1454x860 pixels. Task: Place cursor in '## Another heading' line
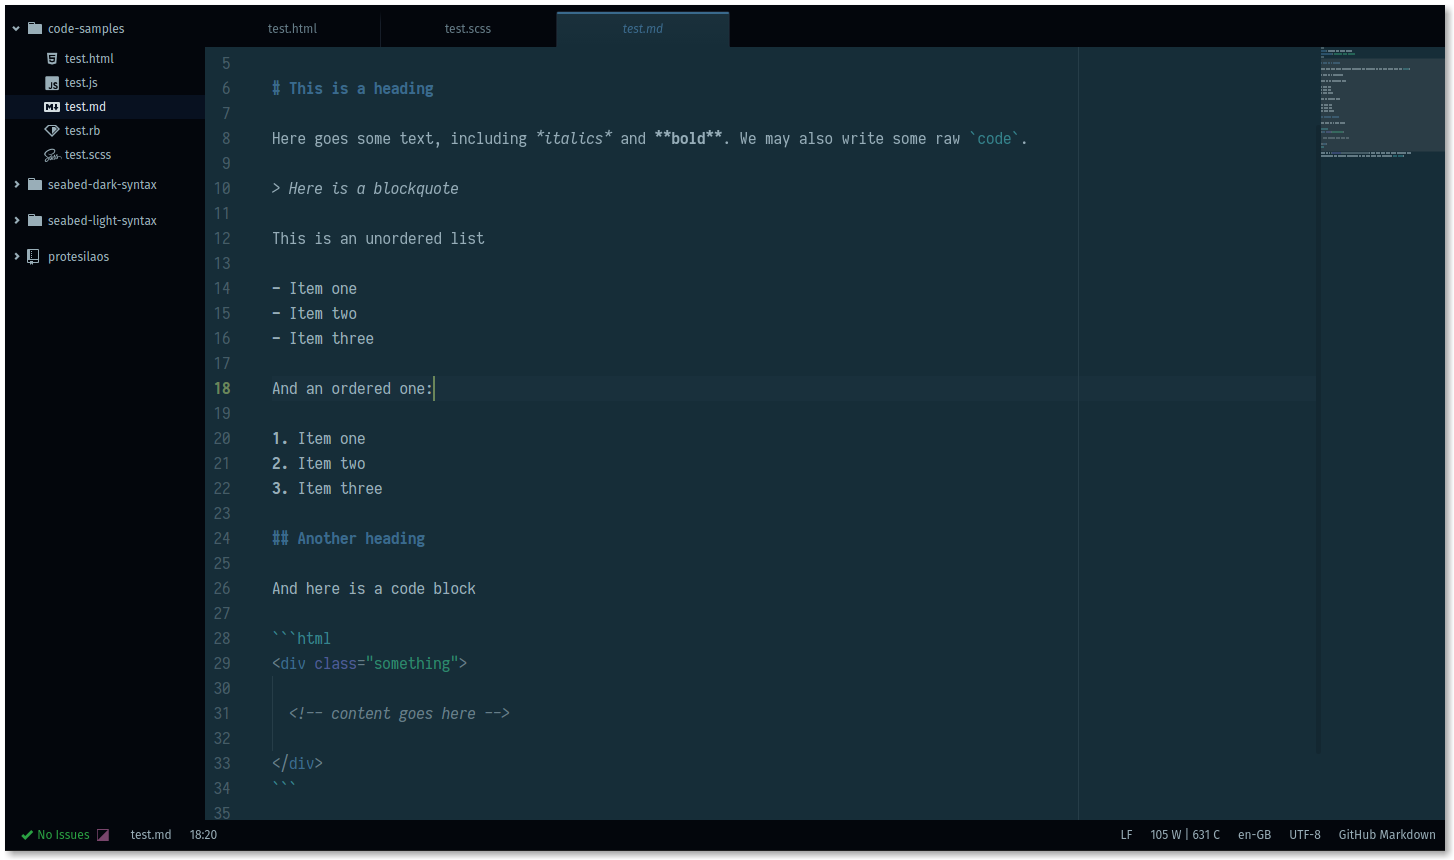tap(348, 539)
